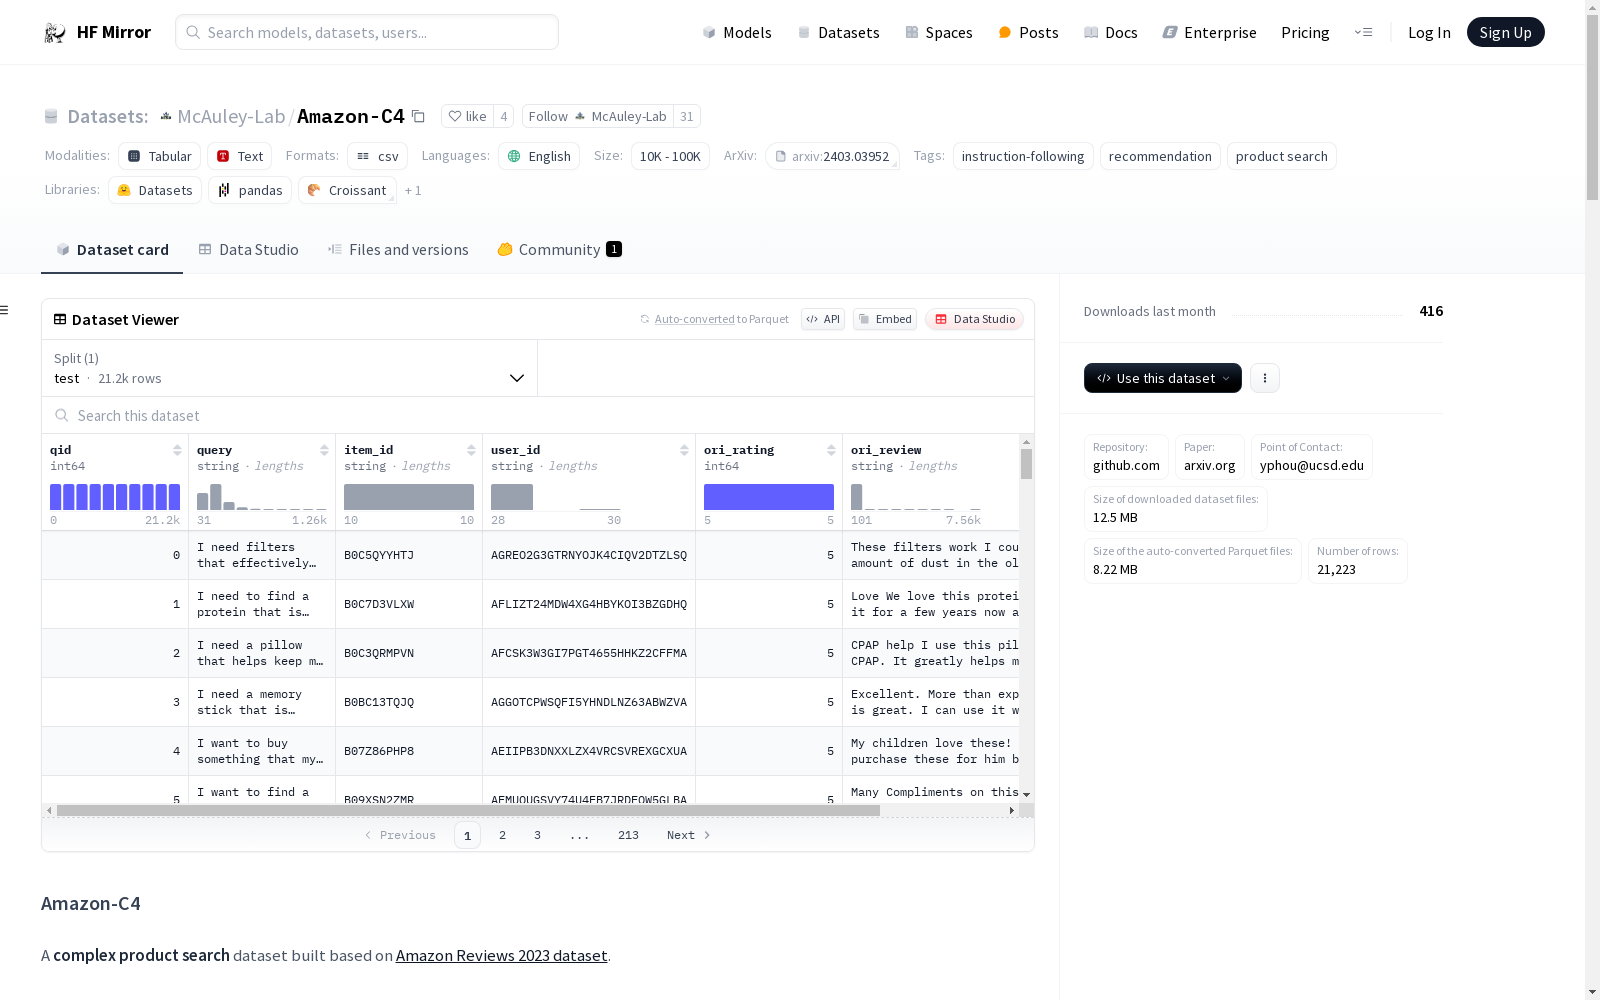The height and width of the screenshot is (1000, 1600).
Task: Click the Datasets stack icon beside title
Action: coord(51,117)
